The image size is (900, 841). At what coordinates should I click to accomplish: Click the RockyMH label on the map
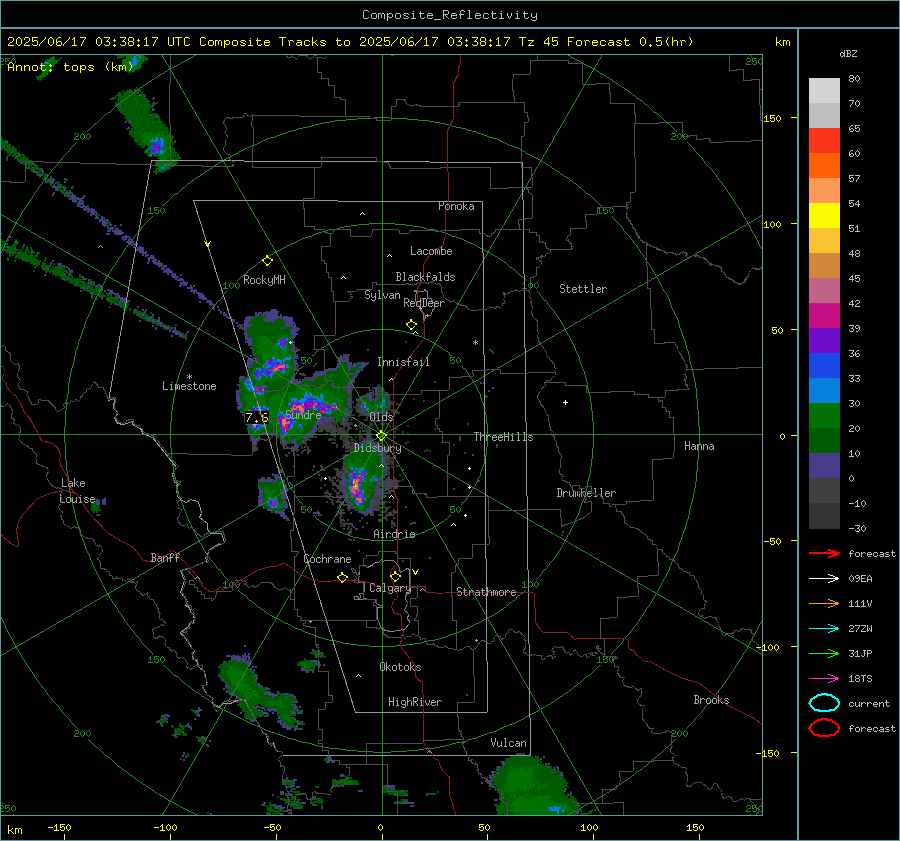tap(264, 280)
